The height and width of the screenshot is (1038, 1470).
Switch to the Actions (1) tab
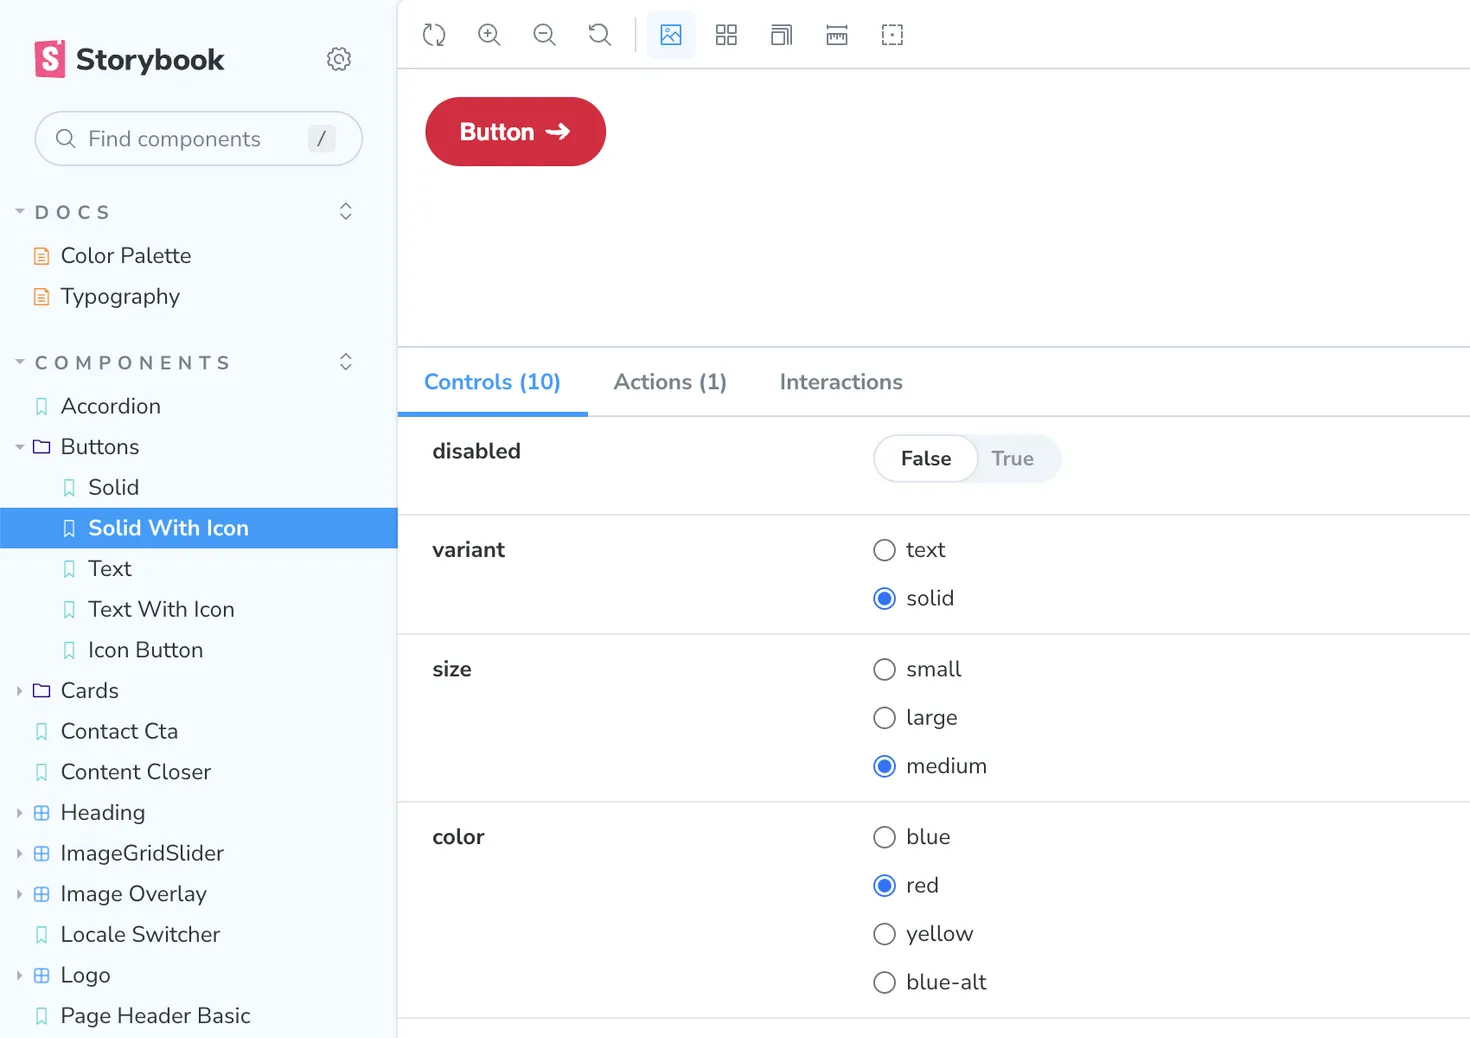pyautogui.click(x=670, y=382)
